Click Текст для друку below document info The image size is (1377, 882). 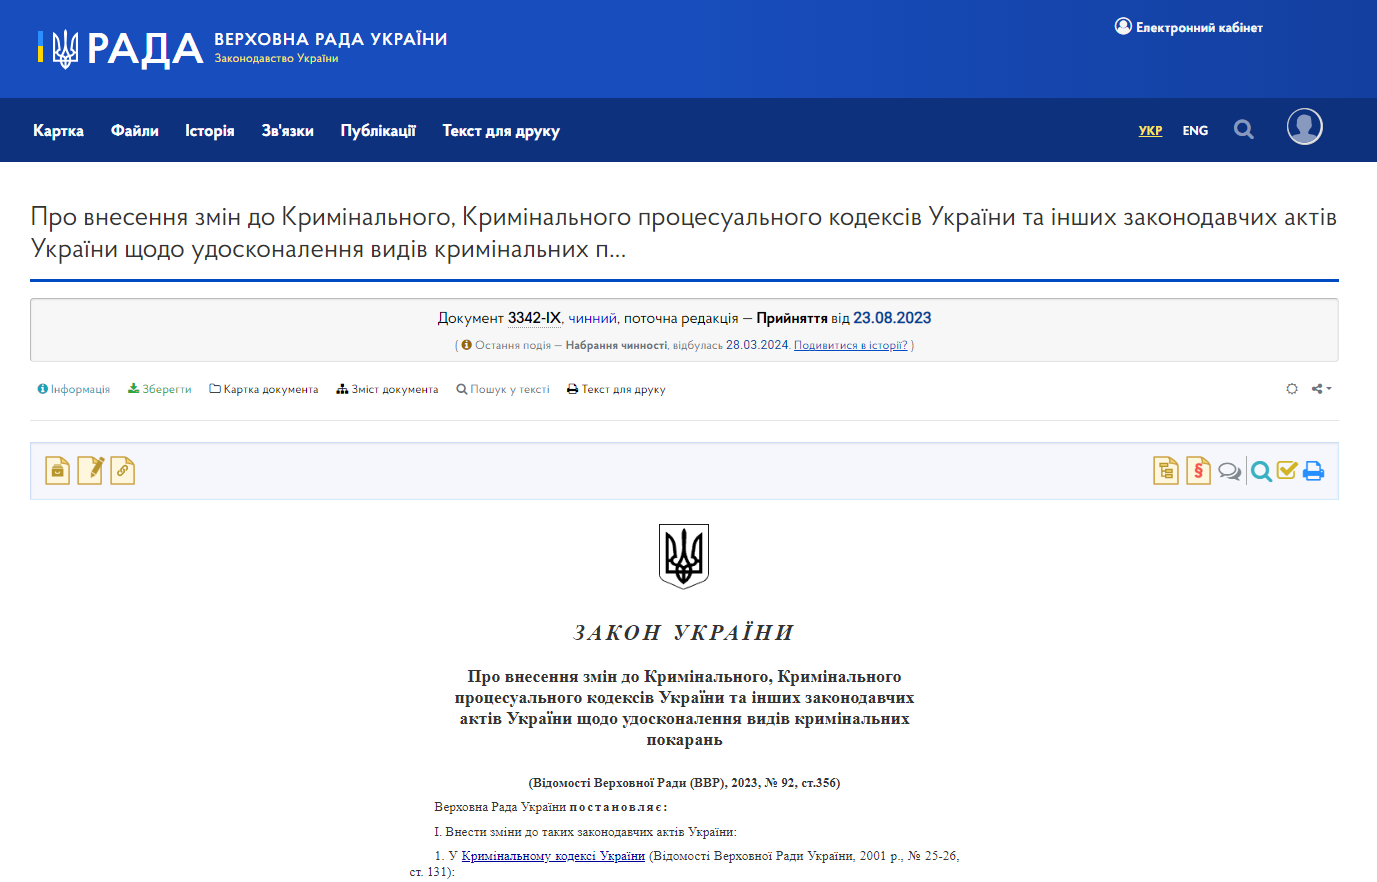tap(616, 389)
